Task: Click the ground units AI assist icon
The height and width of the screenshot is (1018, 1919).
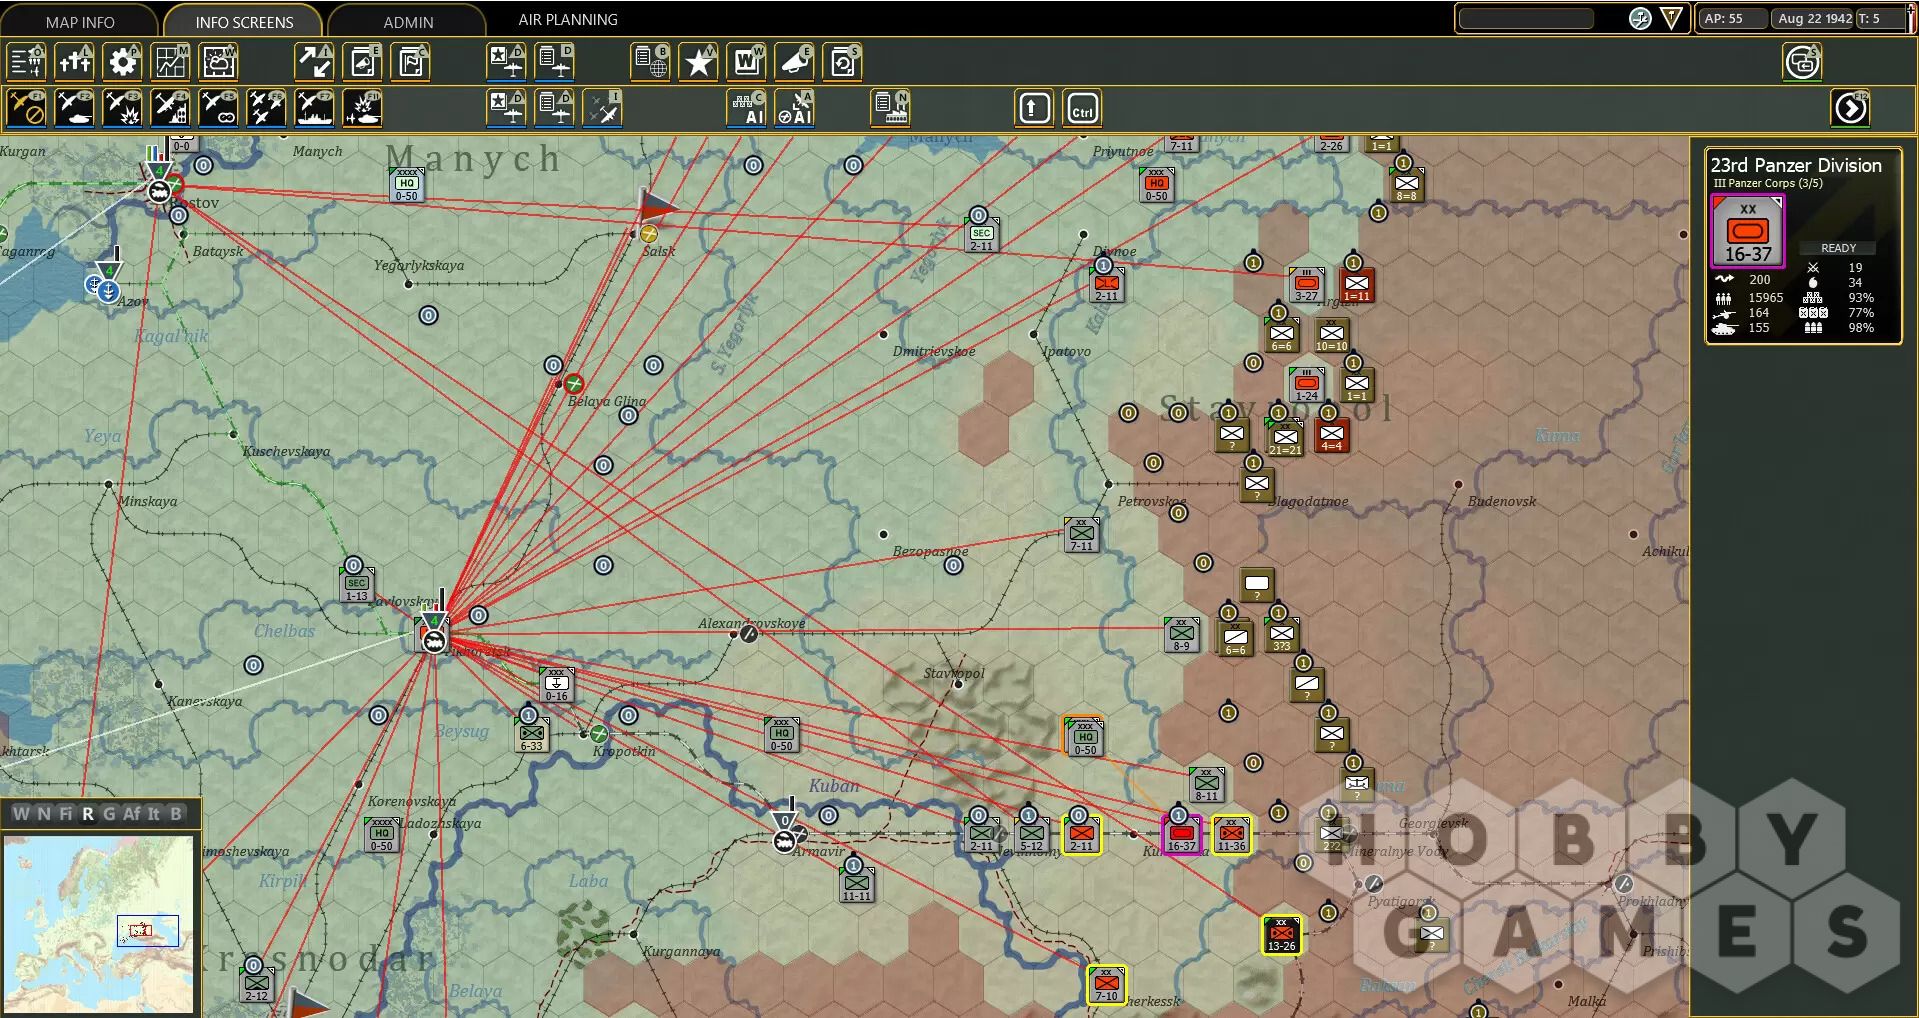Action: tap(747, 108)
